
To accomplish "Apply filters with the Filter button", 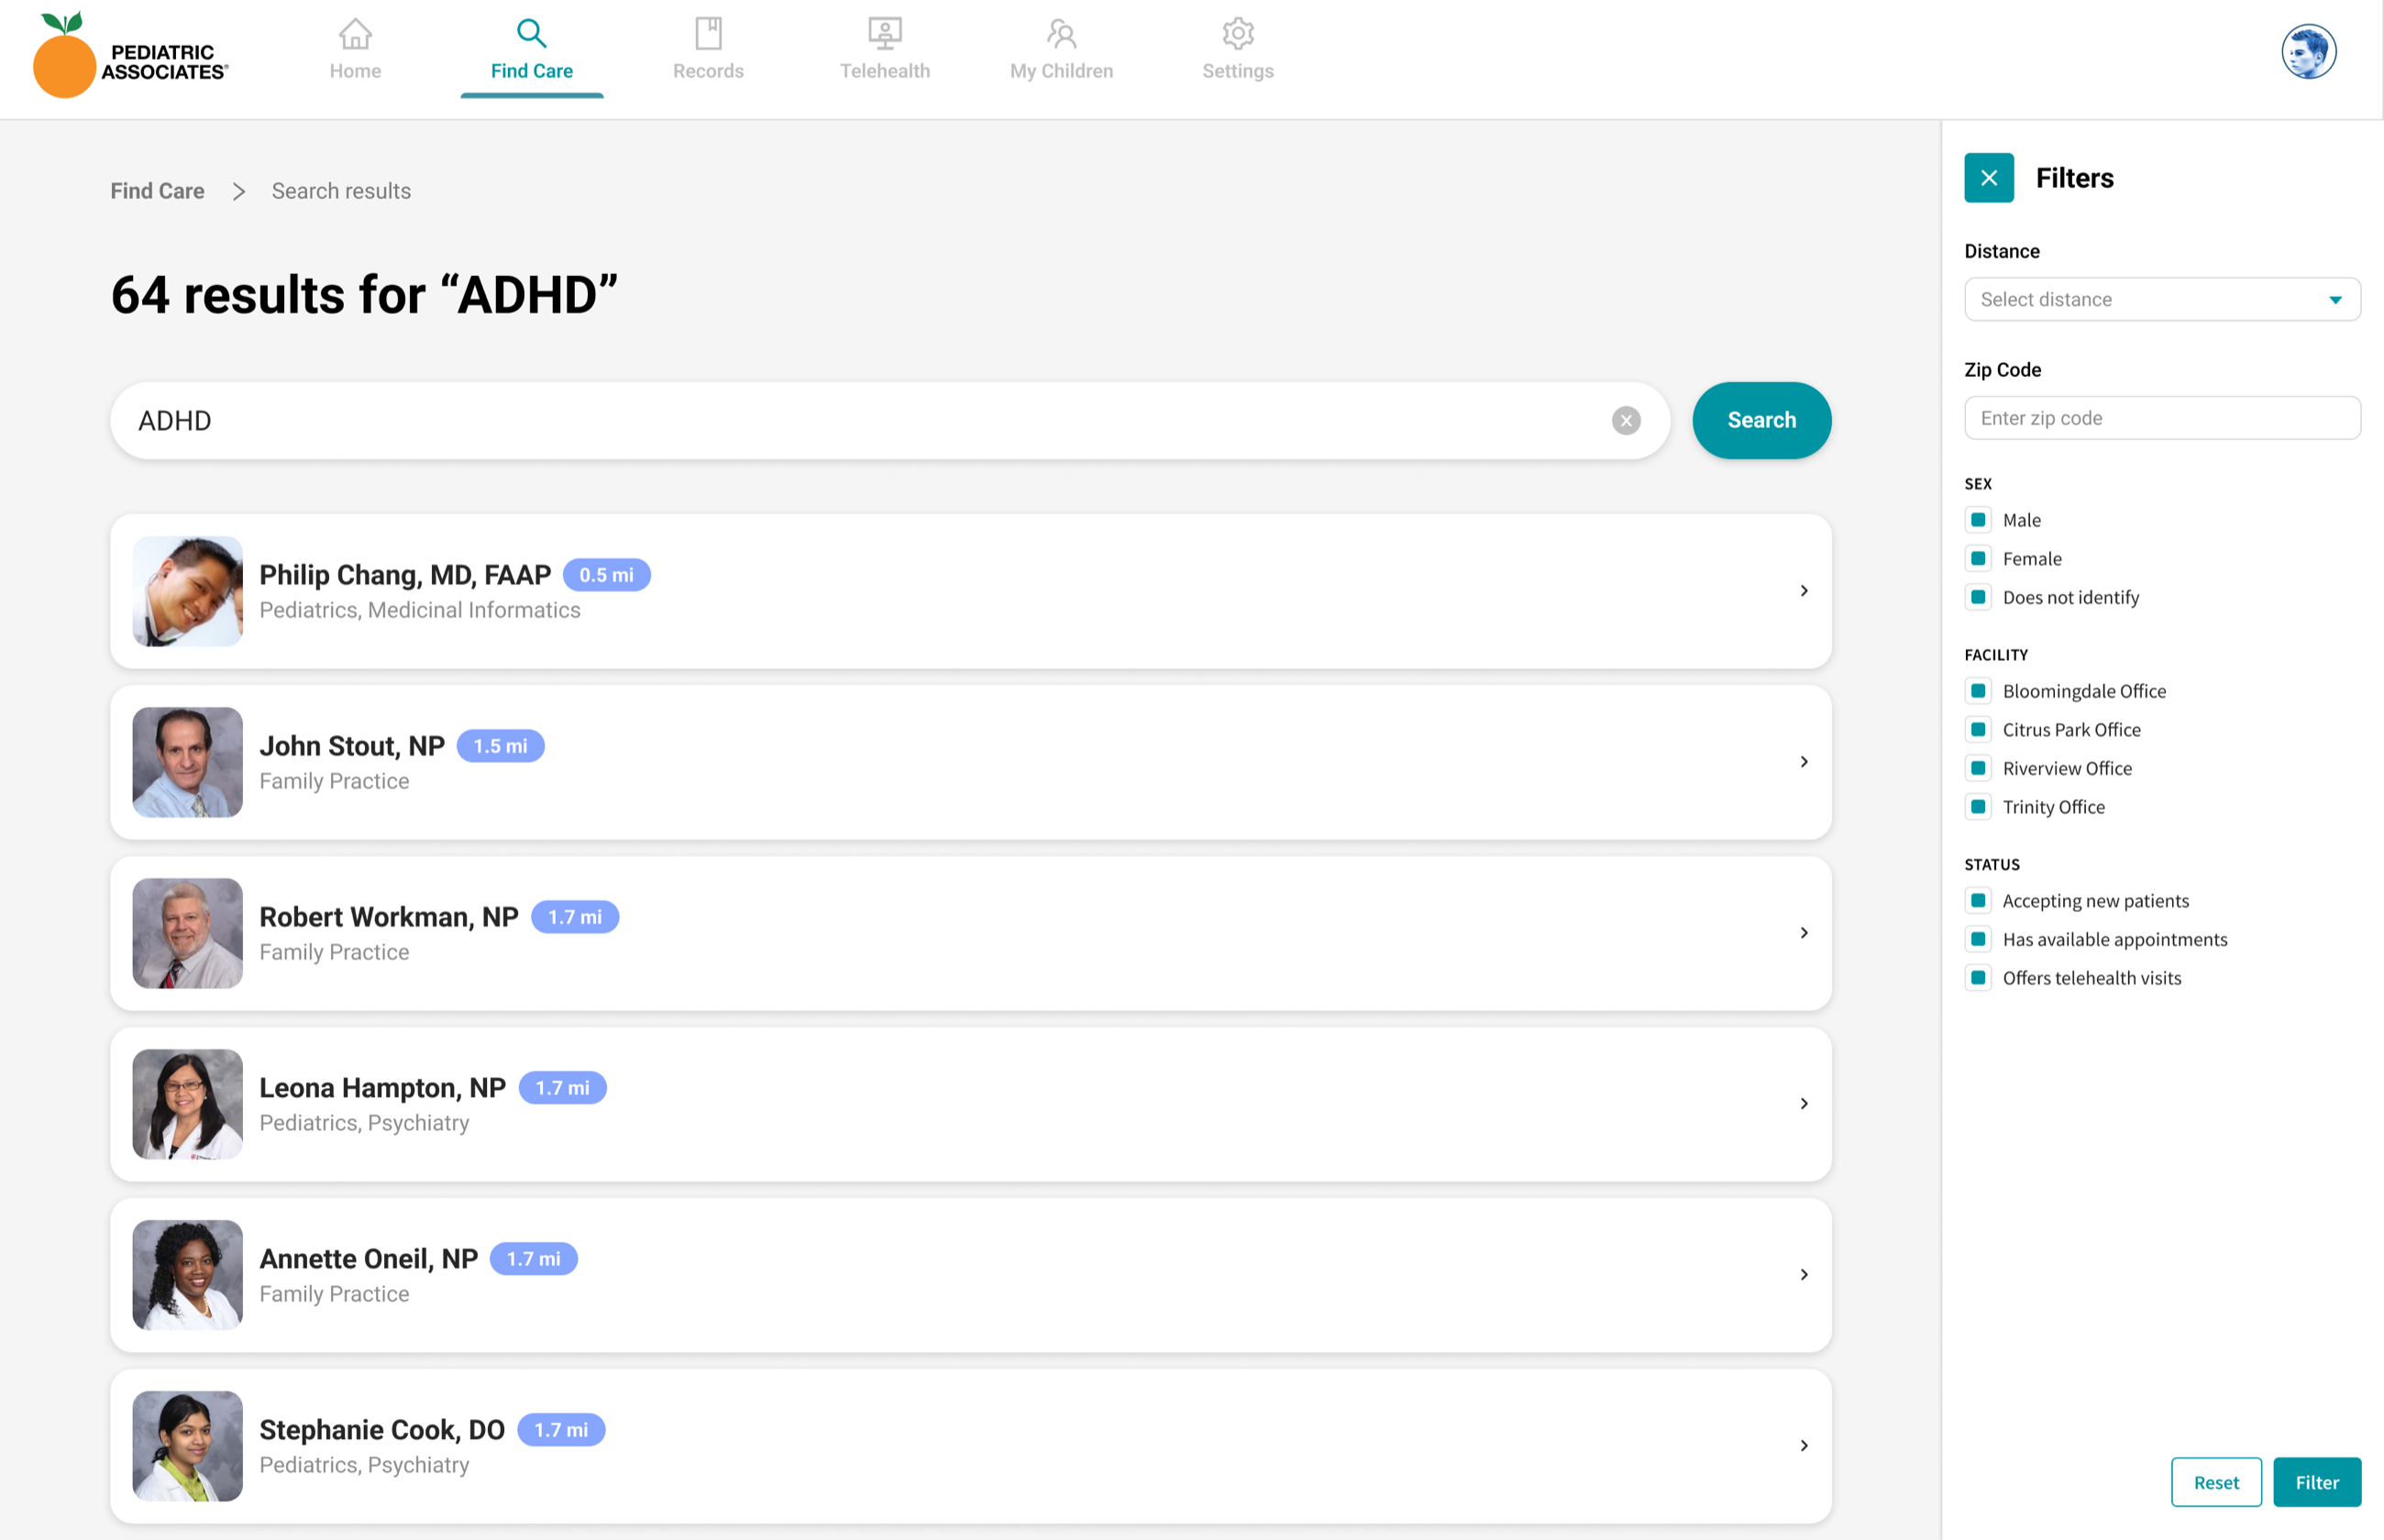I will pyautogui.click(x=2316, y=1482).
